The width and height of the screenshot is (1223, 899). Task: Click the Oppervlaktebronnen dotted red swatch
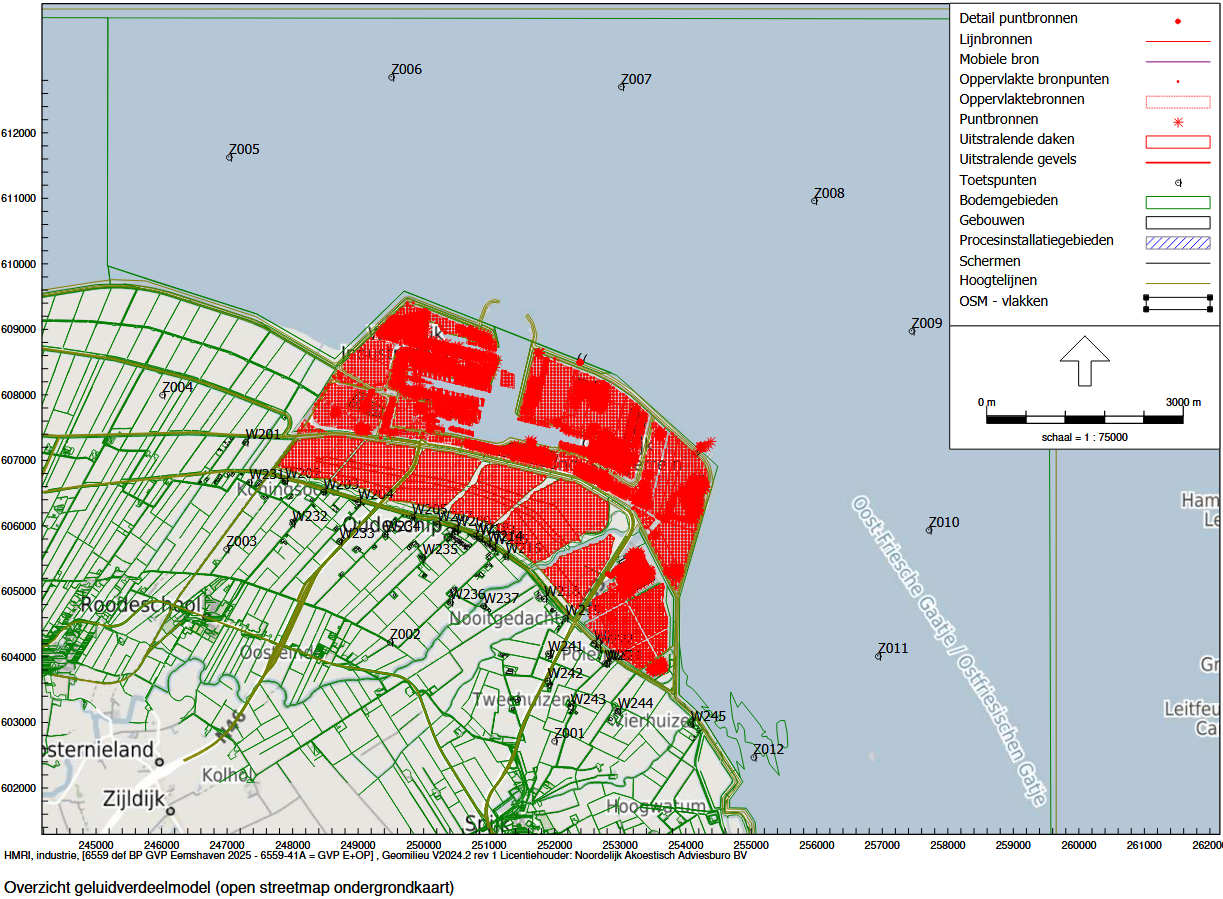coord(1177,102)
